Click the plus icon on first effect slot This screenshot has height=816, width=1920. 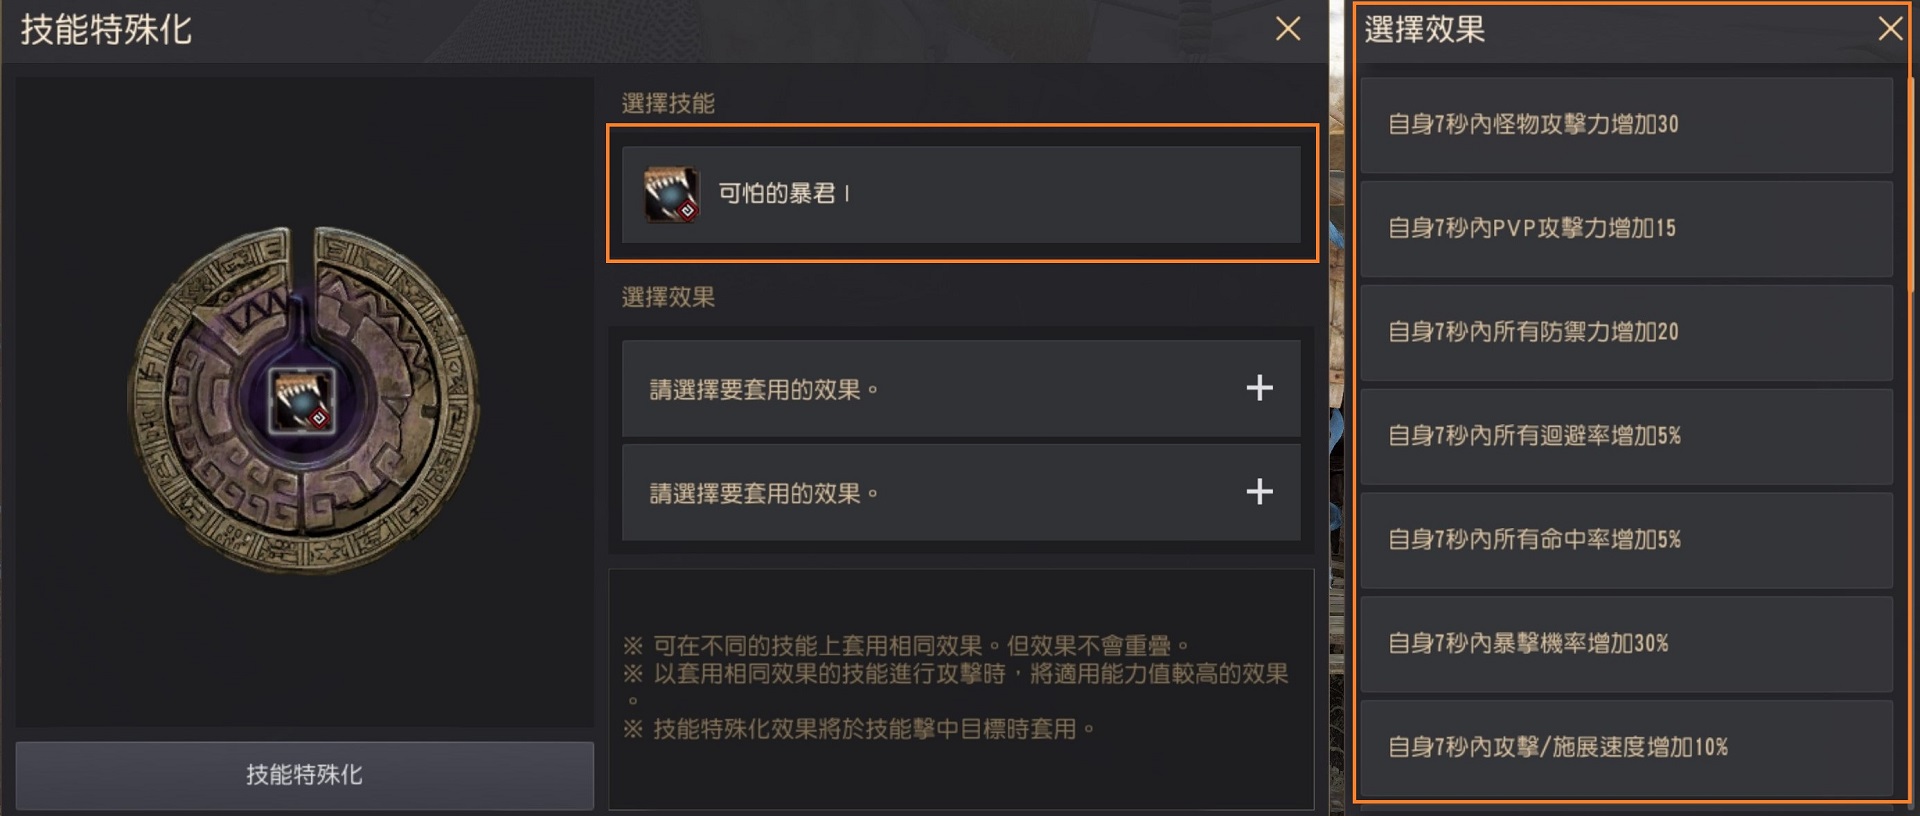click(x=1259, y=388)
